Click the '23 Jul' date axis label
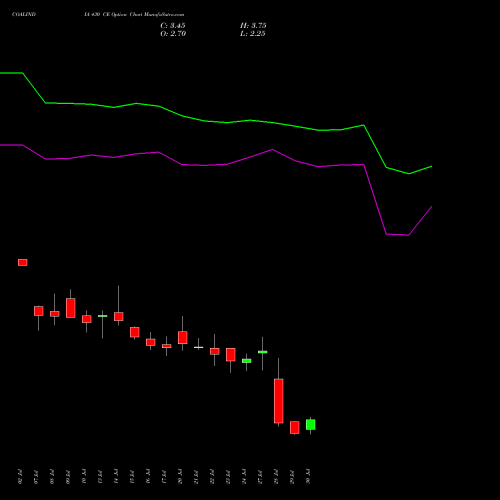500x500 pixels. (x=228, y=477)
